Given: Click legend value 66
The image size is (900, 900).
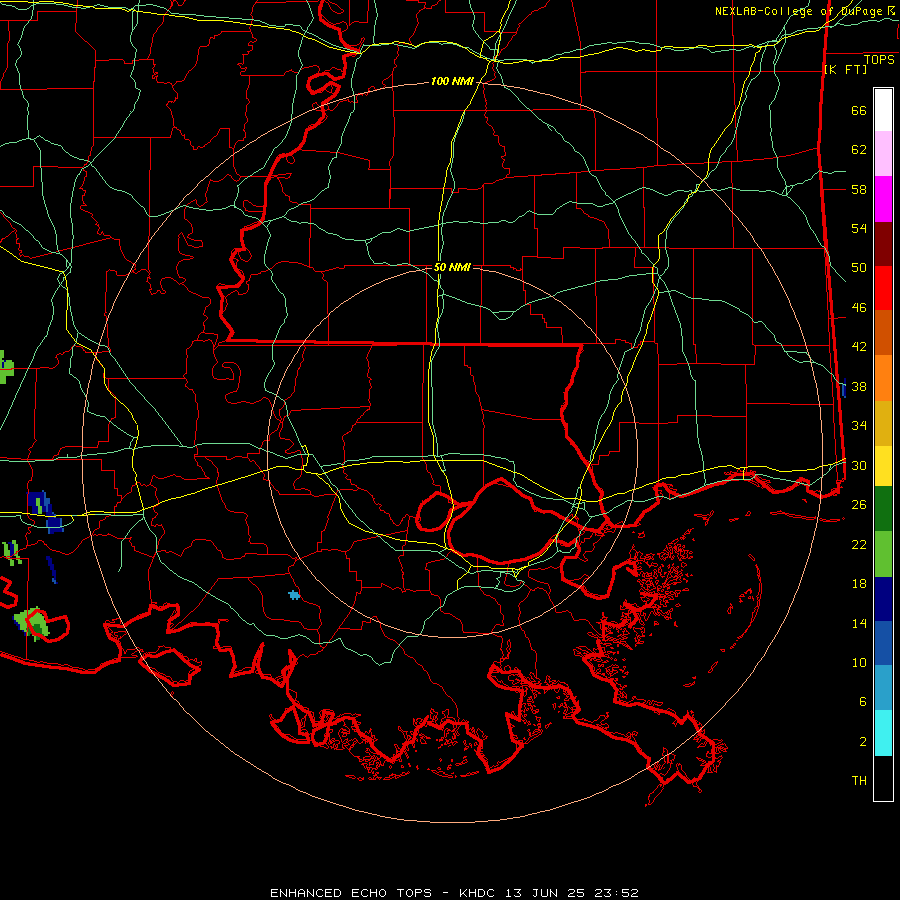Looking at the screenshot, I should tap(859, 110).
